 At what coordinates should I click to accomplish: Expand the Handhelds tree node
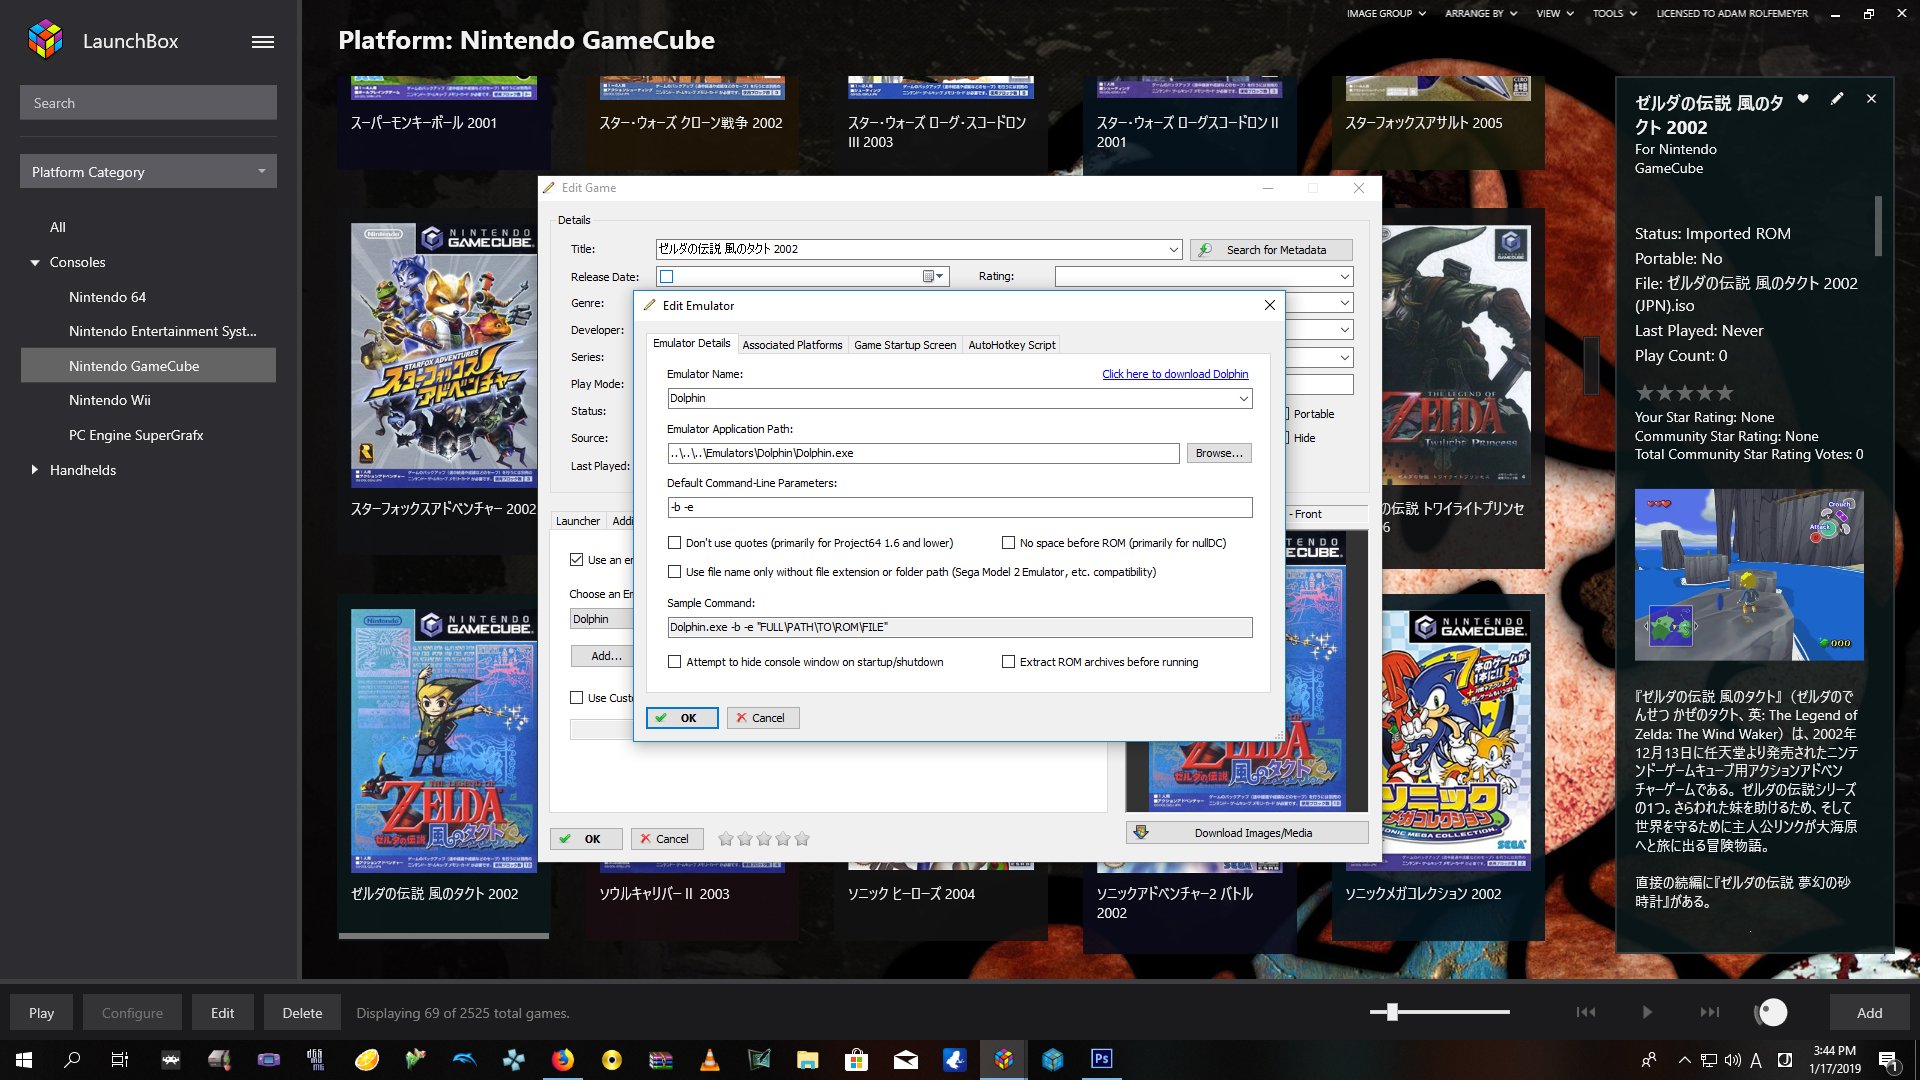pyautogui.click(x=35, y=470)
